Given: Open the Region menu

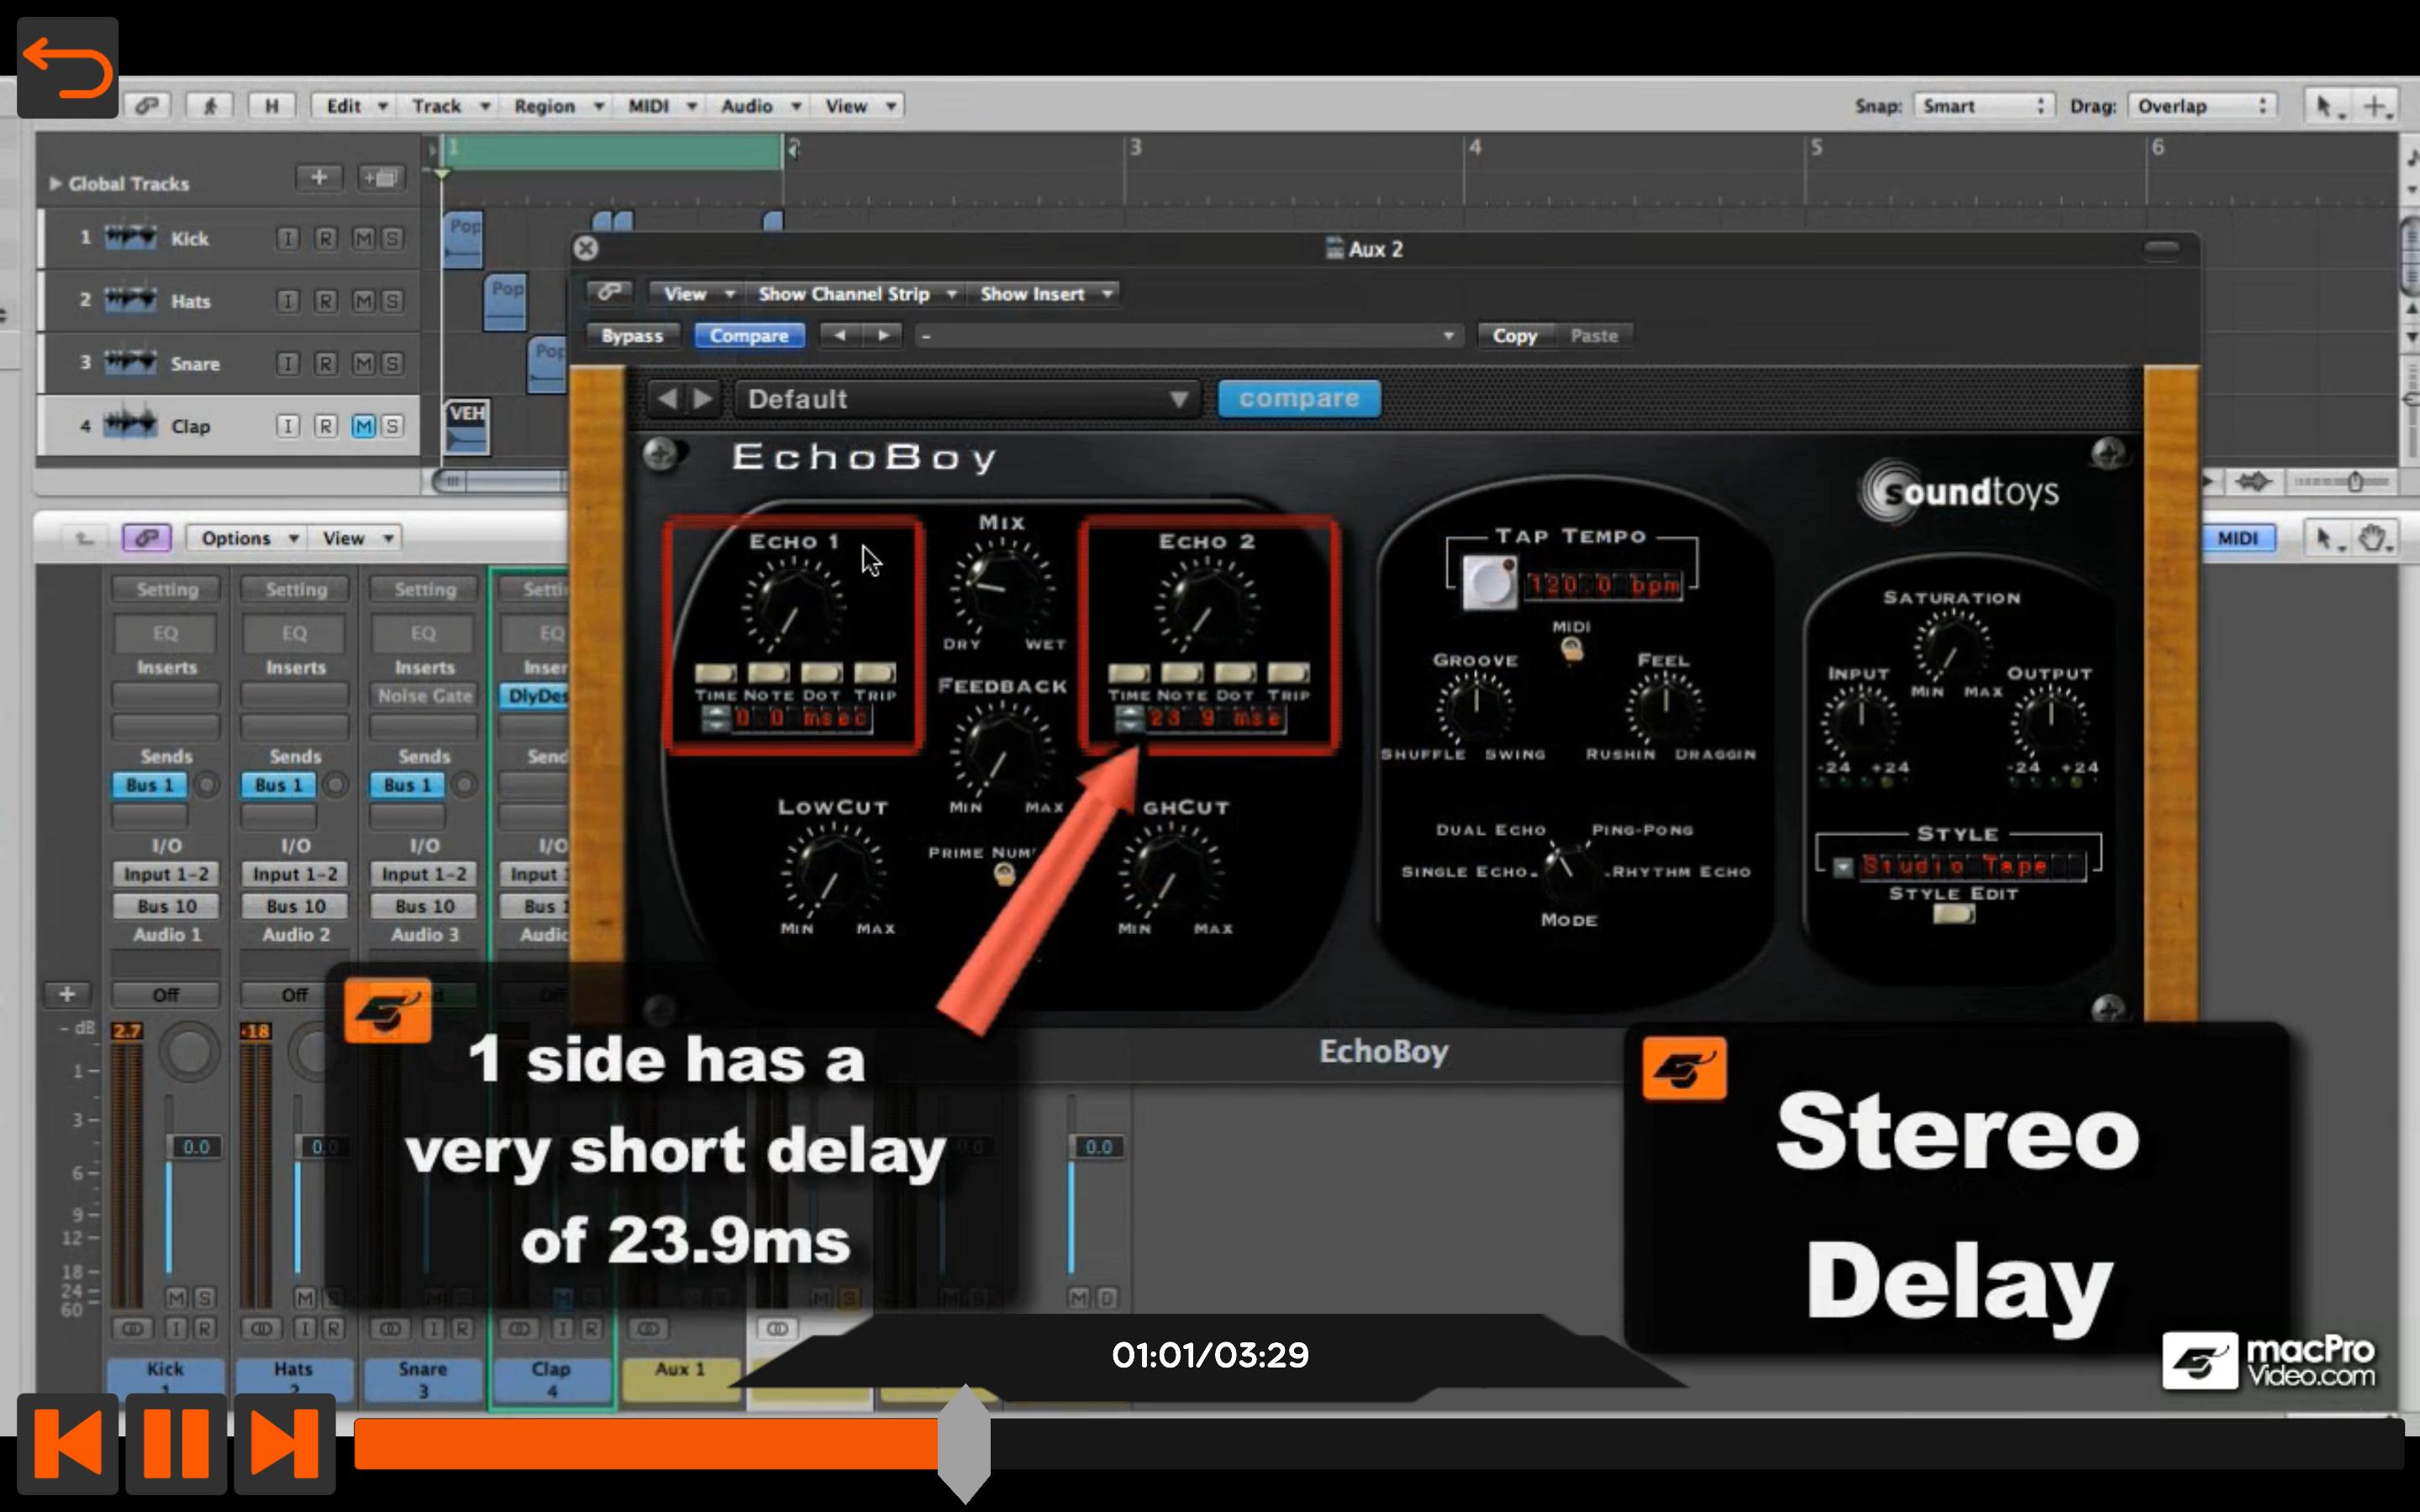Looking at the screenshot, I should click(x=557, y=105).
